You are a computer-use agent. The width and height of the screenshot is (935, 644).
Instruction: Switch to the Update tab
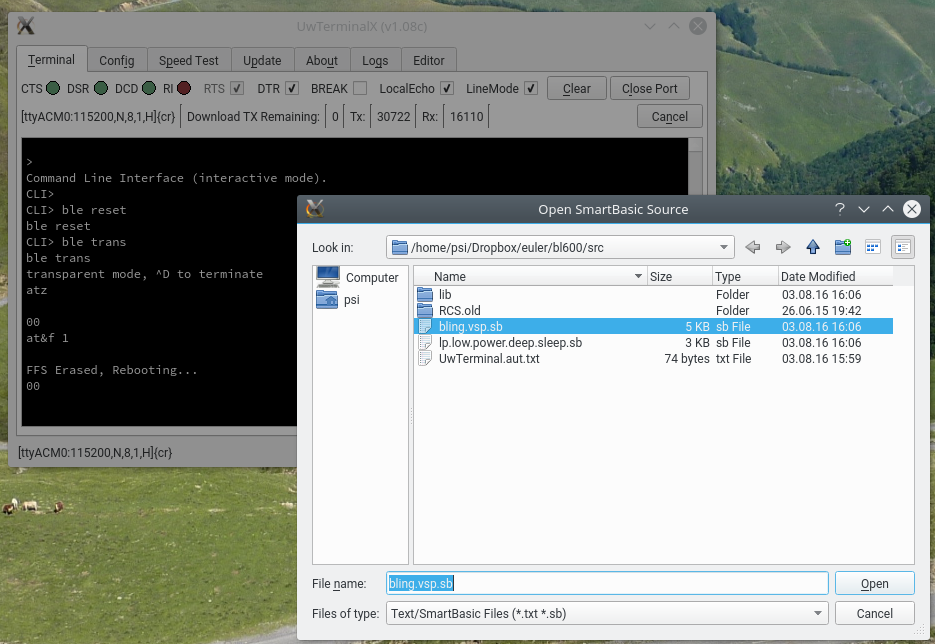pyautogui.click(x=262, y=60)
